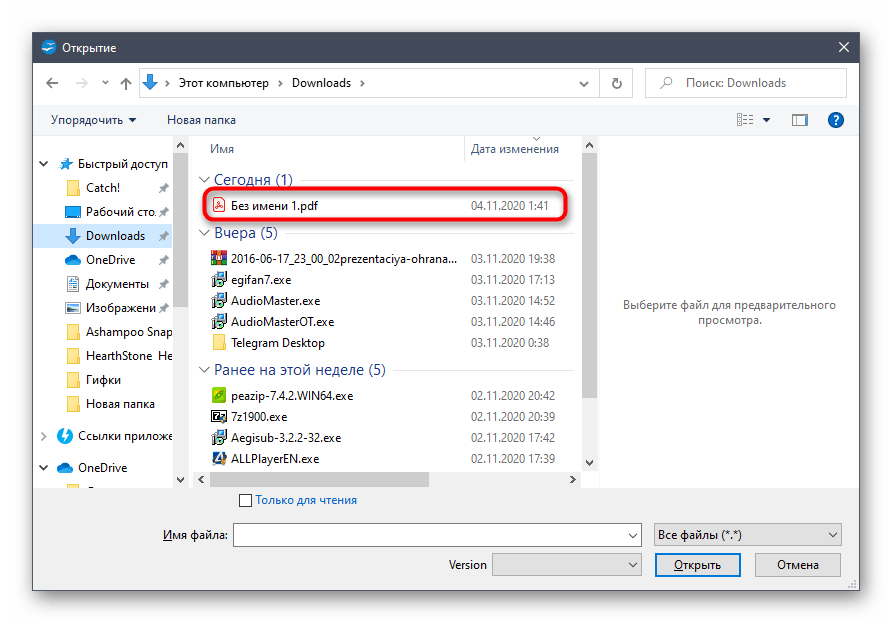This screenshot has width=892, height=623.
Task: Click 'Этот компьютер' breadcrumb
Action: tap(224, 83)
